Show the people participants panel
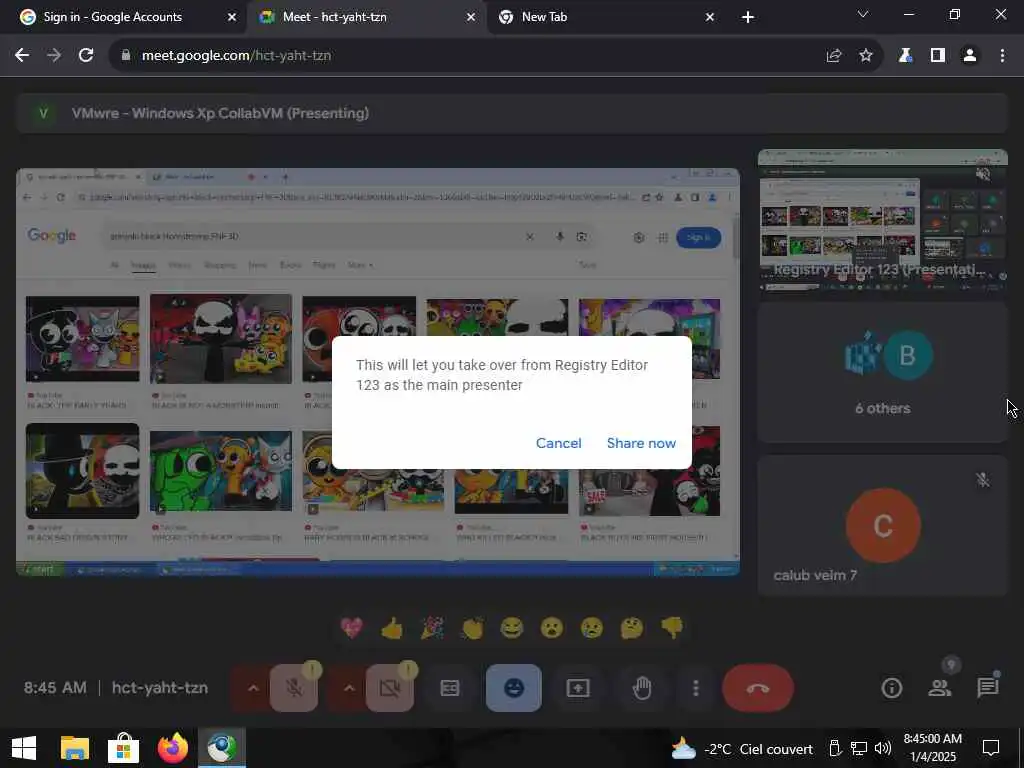This screenshot has height=768, width=1024. pos(940,688)
